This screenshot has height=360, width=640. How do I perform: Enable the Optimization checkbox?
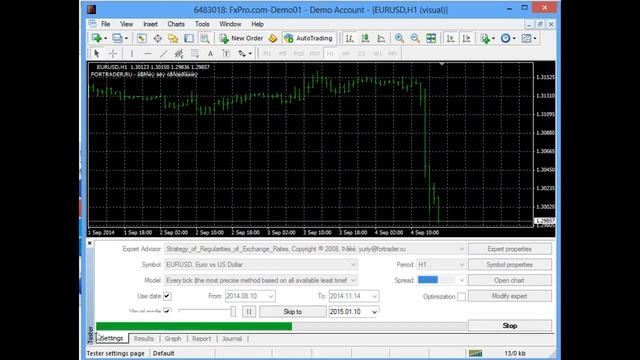(461, 297)
